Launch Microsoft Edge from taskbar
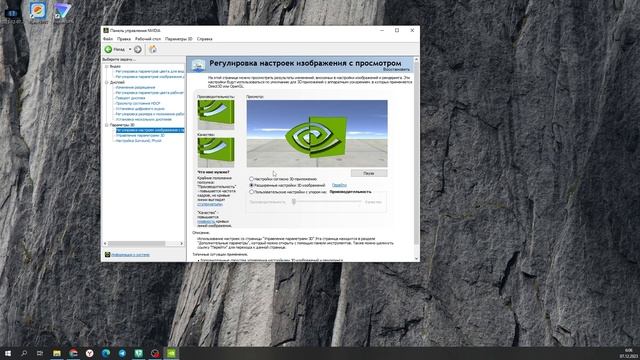The height and width of the screenshot is (360, 640). 106,353
